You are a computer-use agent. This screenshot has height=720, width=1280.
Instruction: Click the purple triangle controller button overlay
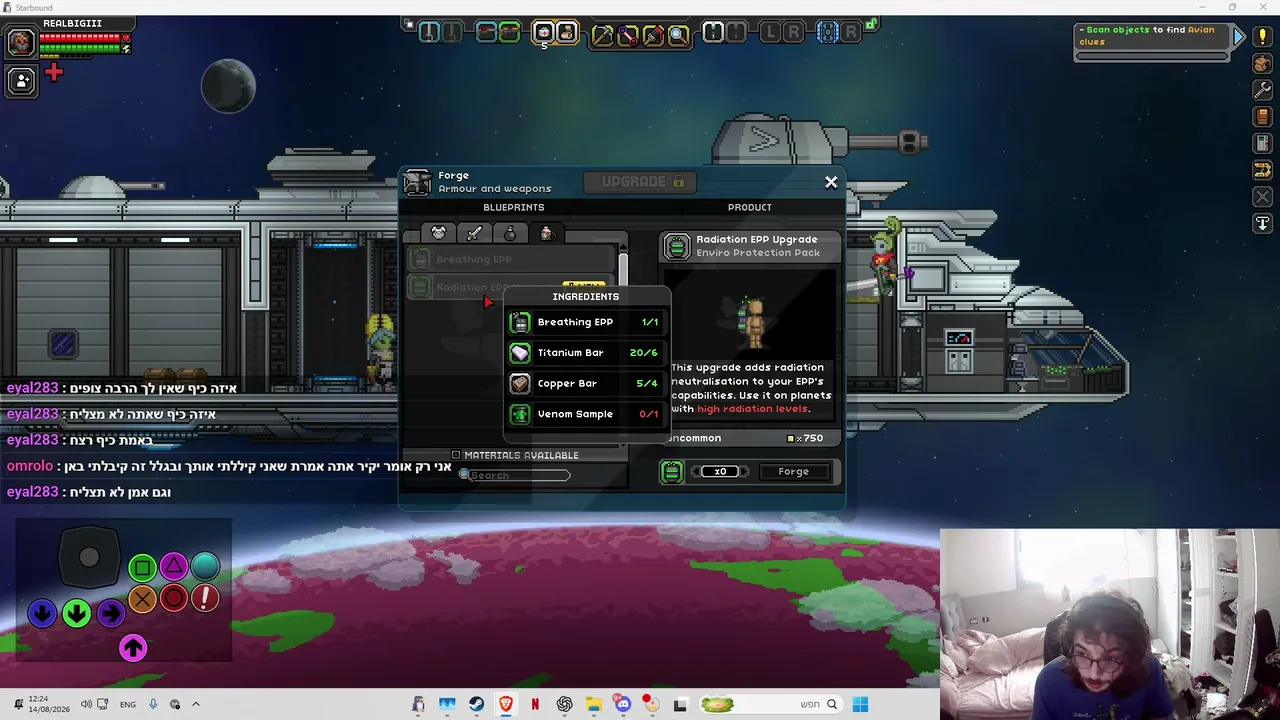[174, 568]
